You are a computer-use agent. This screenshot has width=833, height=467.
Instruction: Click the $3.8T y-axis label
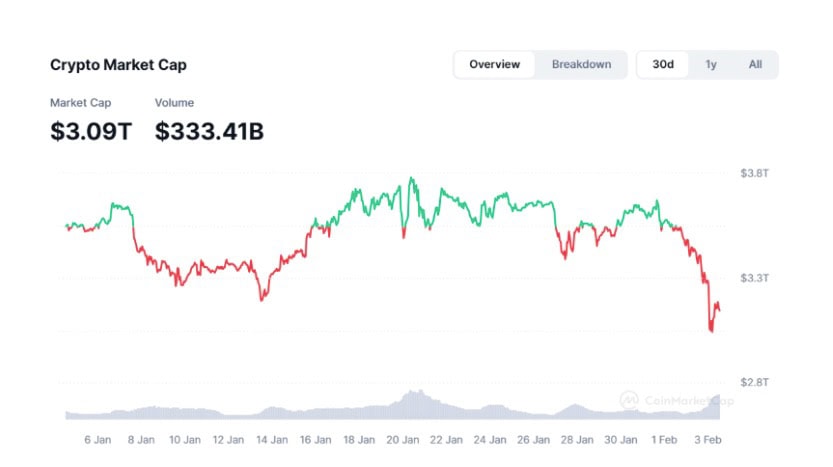tap(754, 173)
